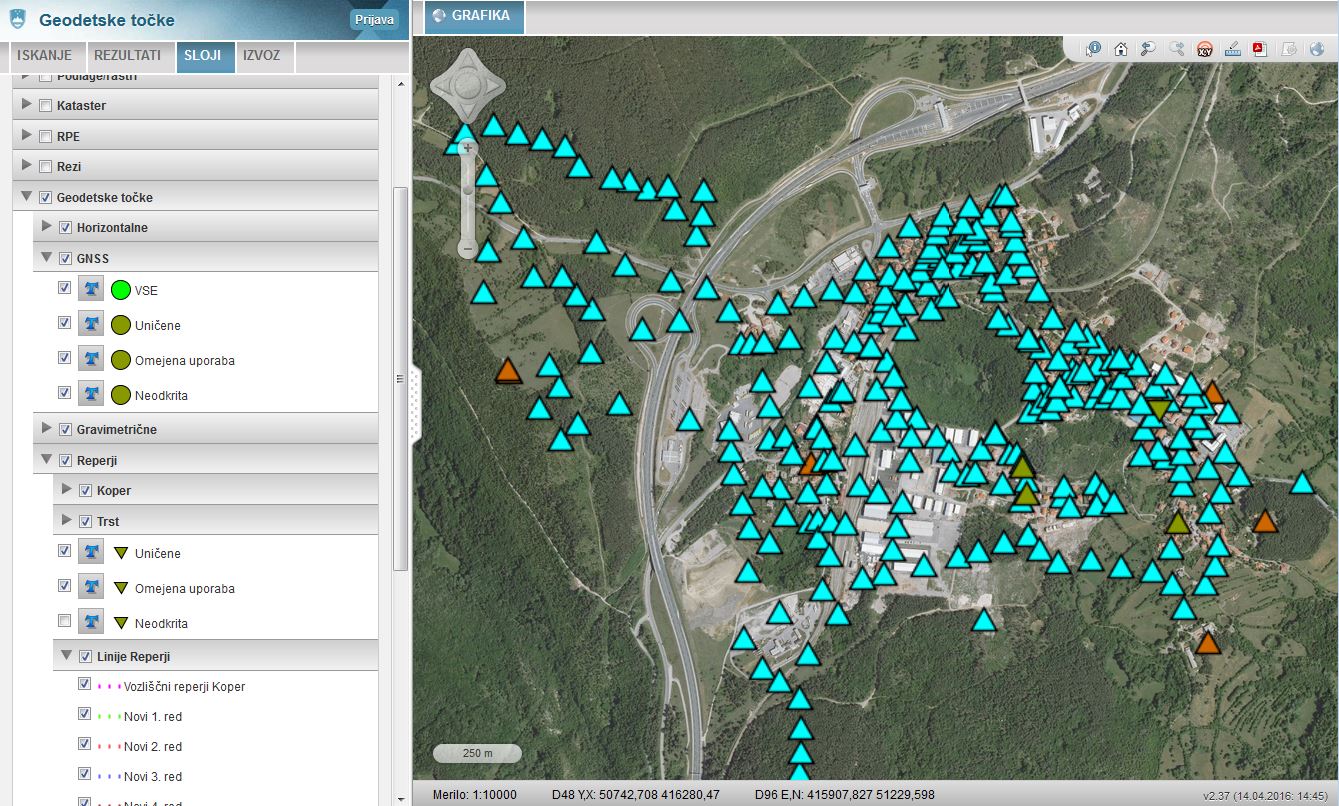Zoom in with the plus button
Image resolution: width=1339 pixels, height=806 pixels.
point(467,149)
